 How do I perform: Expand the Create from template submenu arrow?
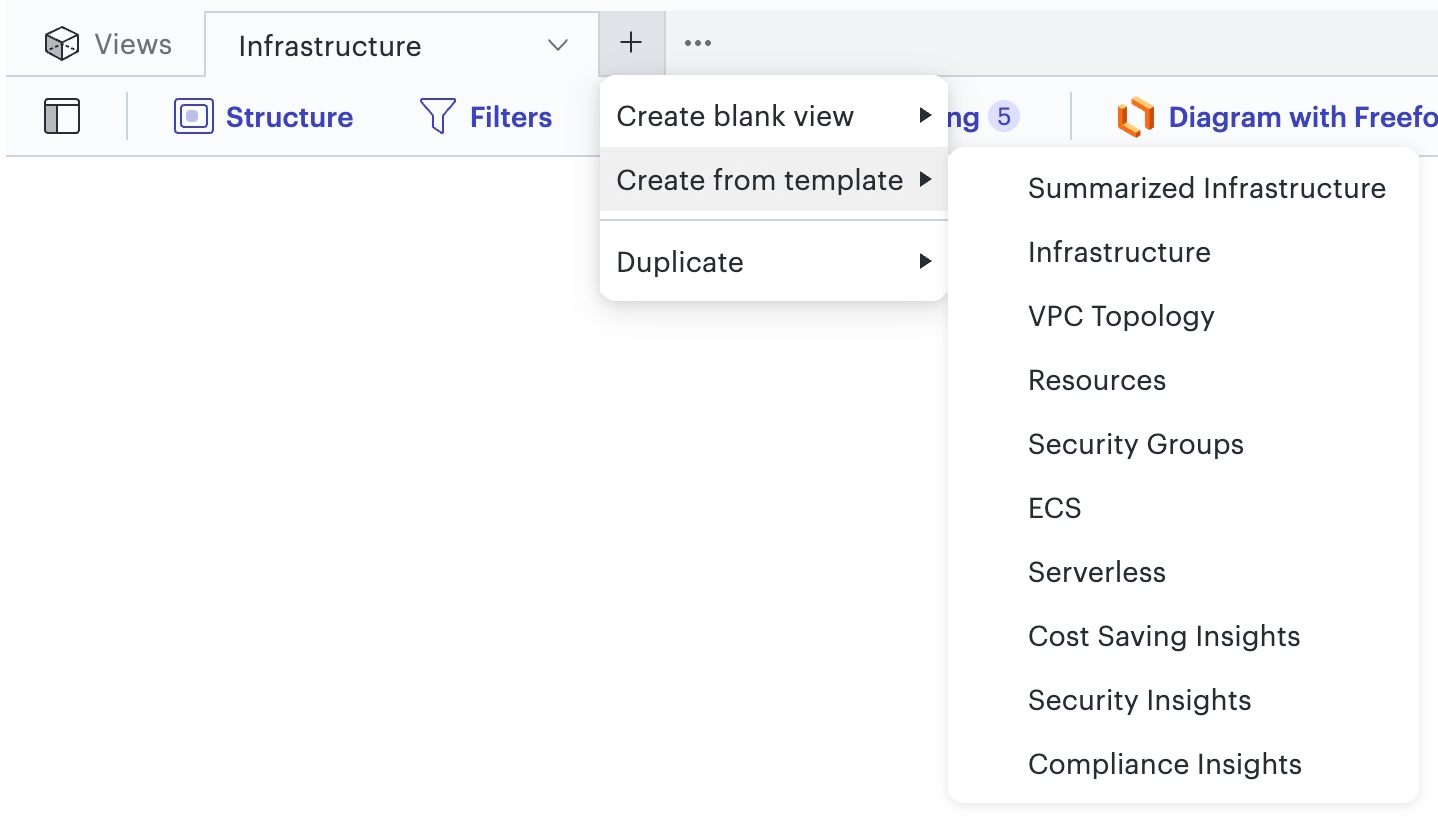(925, 180)
